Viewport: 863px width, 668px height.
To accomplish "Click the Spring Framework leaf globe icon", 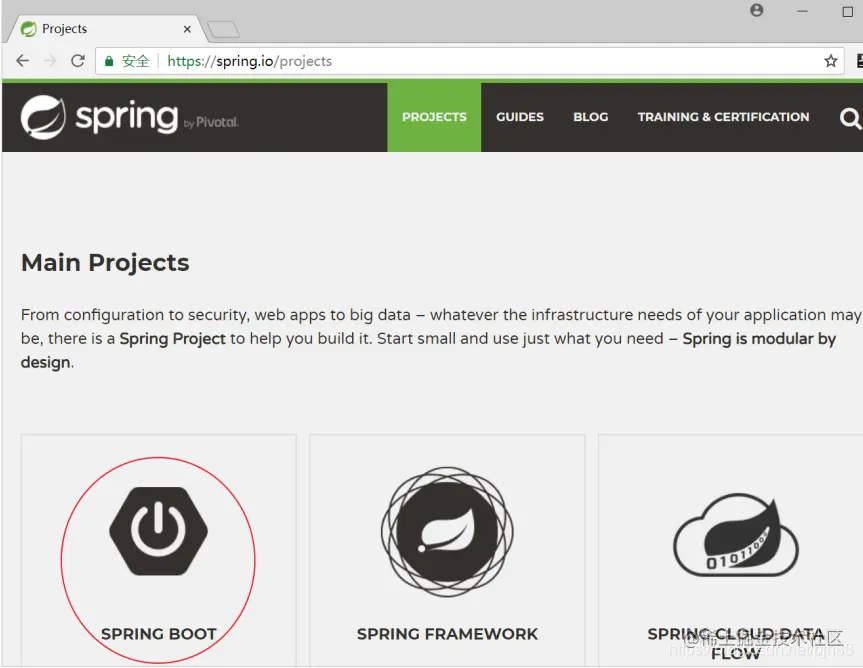I will (447, 532).
